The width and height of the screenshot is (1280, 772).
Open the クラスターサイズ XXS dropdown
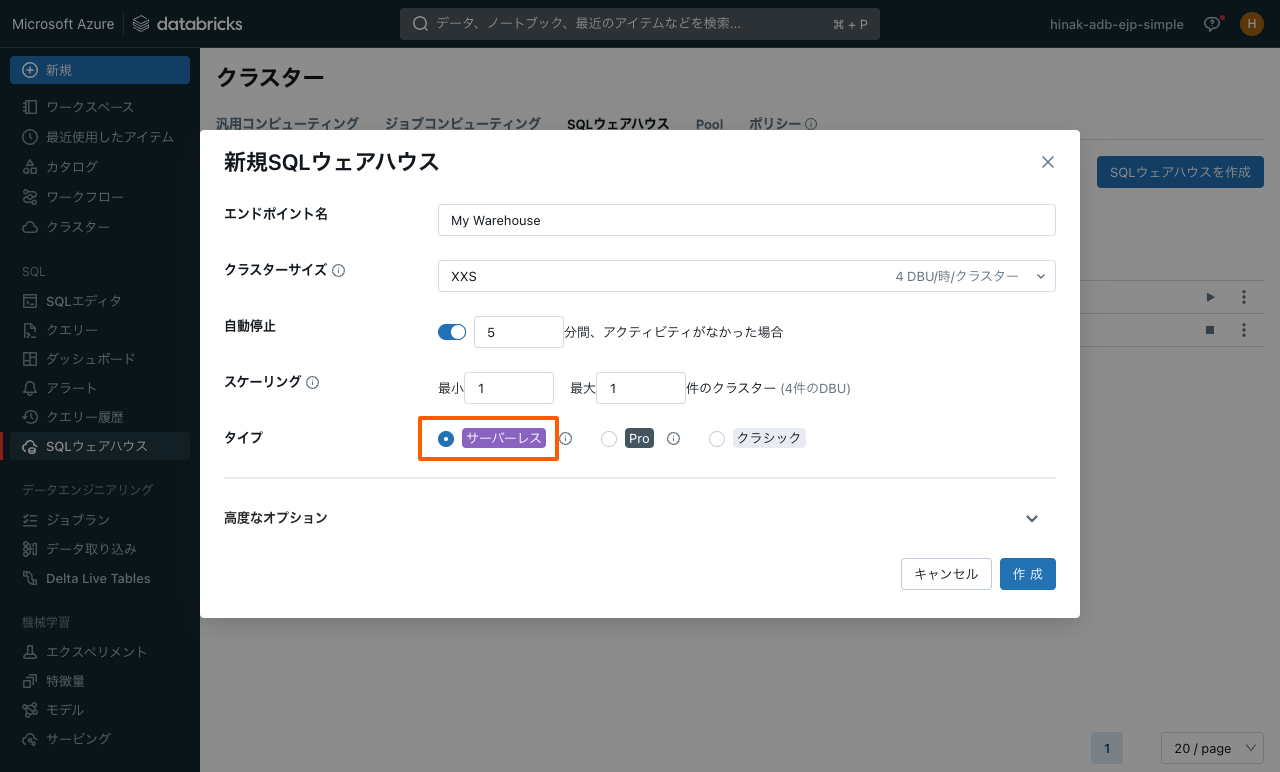point(747,276)
